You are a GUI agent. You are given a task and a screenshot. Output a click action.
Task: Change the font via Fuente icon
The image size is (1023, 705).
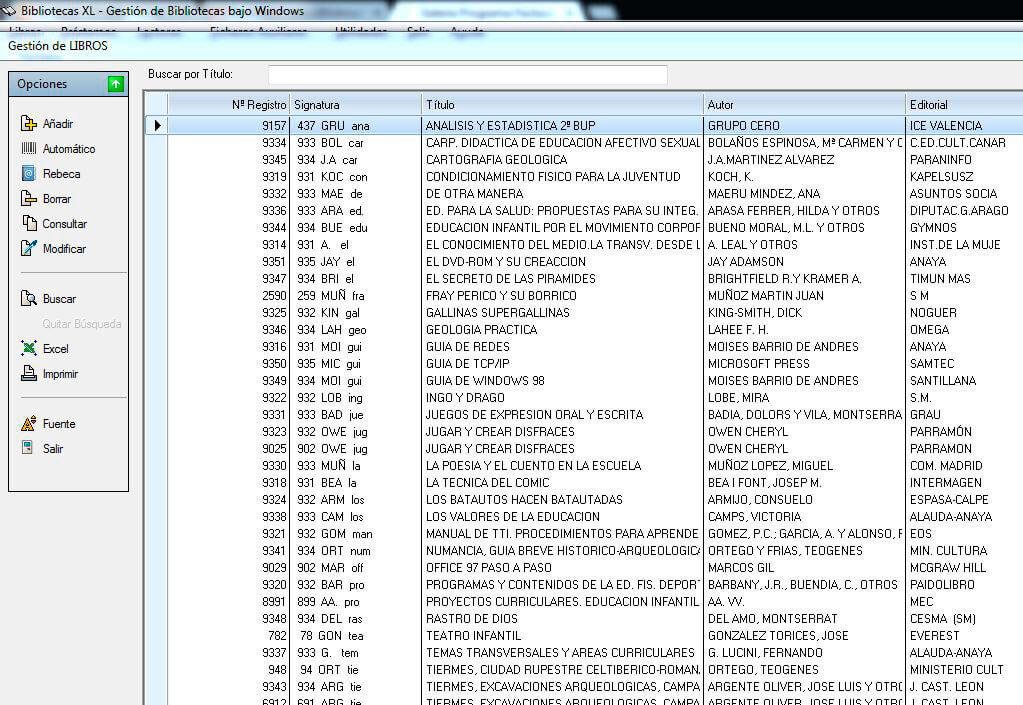(x=28, y=424)
